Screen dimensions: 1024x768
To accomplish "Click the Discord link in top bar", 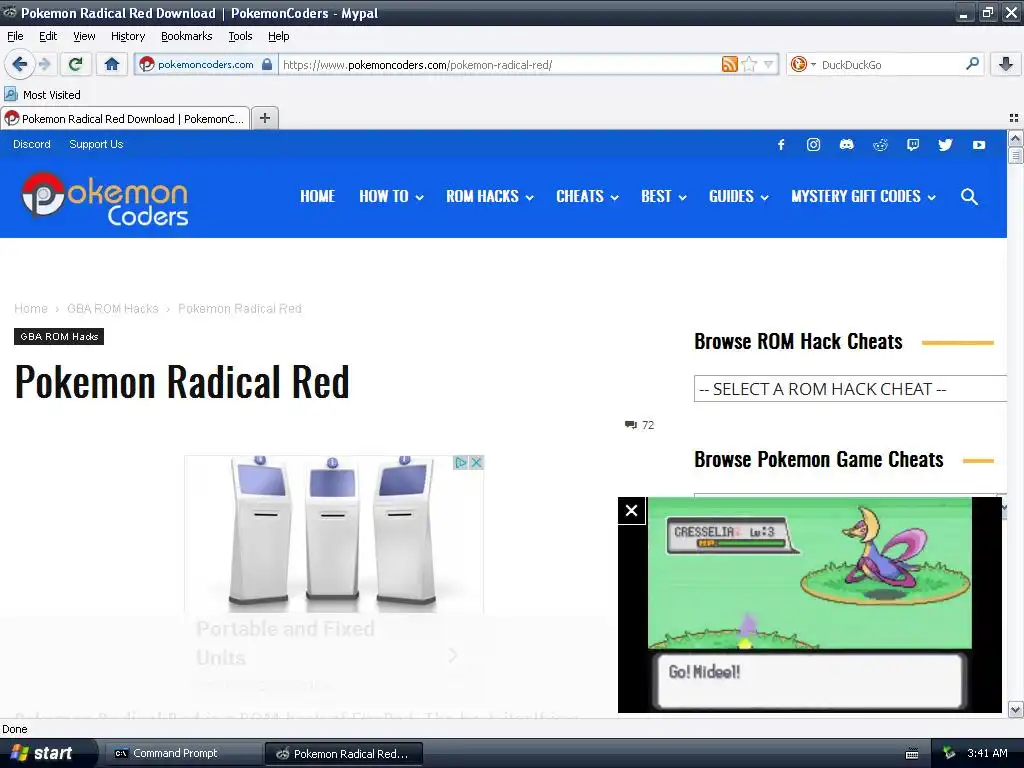I will click(x=31, y=144).
